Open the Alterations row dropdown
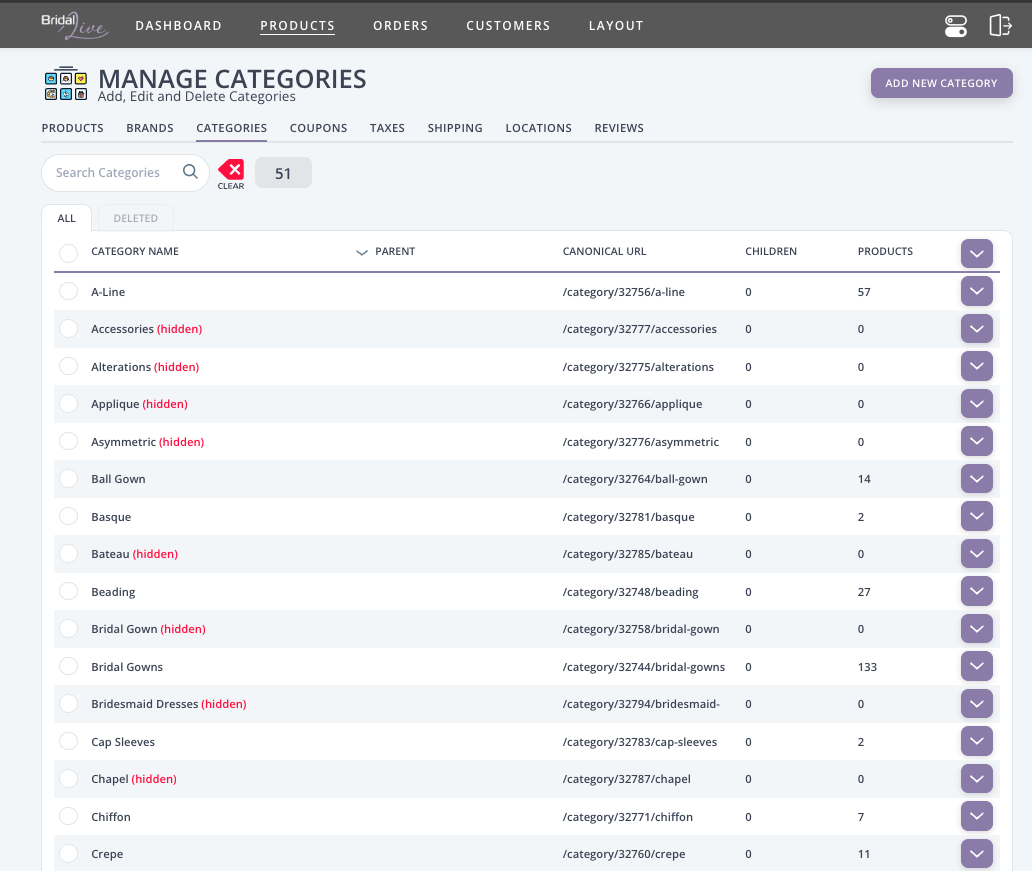1032x871 pixels. [977, 366]
